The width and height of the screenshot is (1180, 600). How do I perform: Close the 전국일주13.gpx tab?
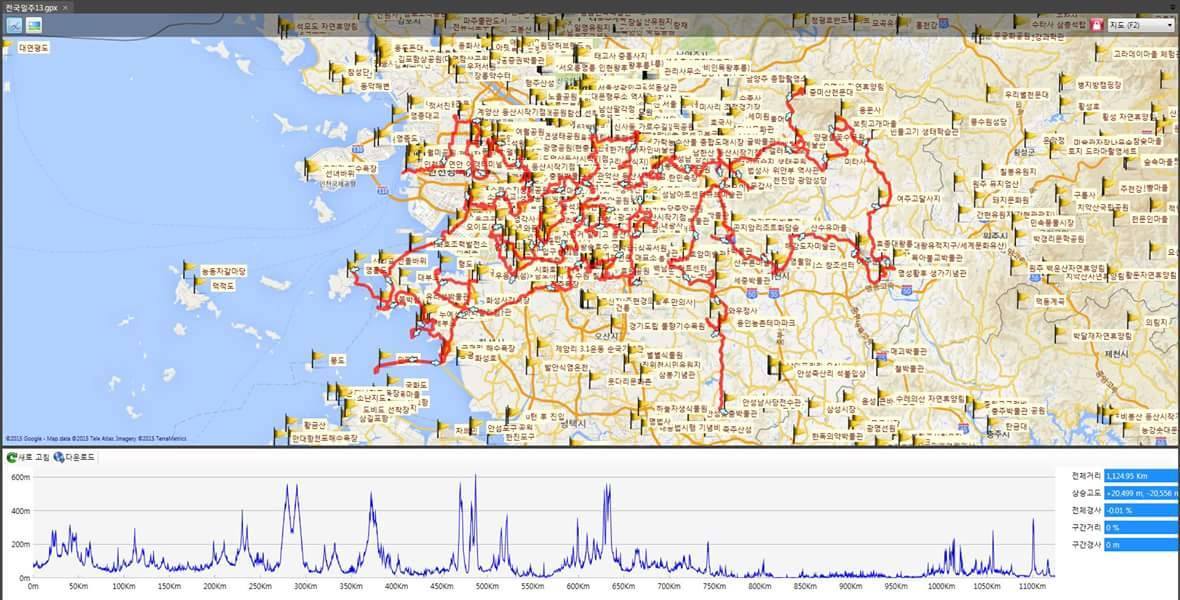pyautogui.click(x=65, y=7)
